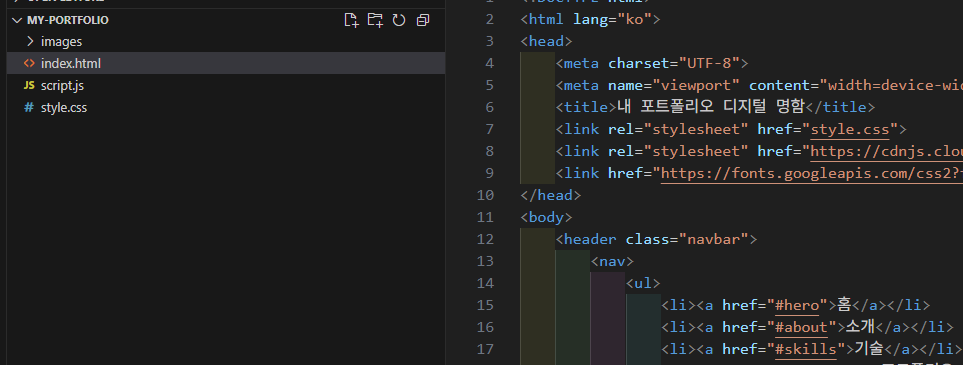The width and height of the screenshot is (963, 365).
Task: Click the nav tag on line 13
Action: (612, 262)
